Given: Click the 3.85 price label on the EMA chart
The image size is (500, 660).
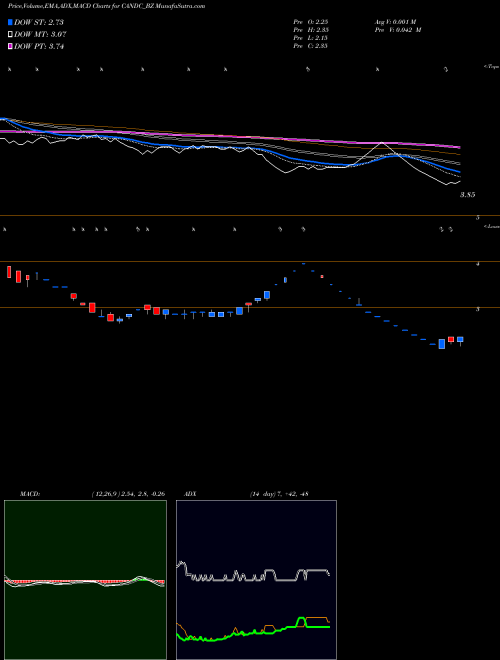Looking at the screenshot, I should 468,195.
